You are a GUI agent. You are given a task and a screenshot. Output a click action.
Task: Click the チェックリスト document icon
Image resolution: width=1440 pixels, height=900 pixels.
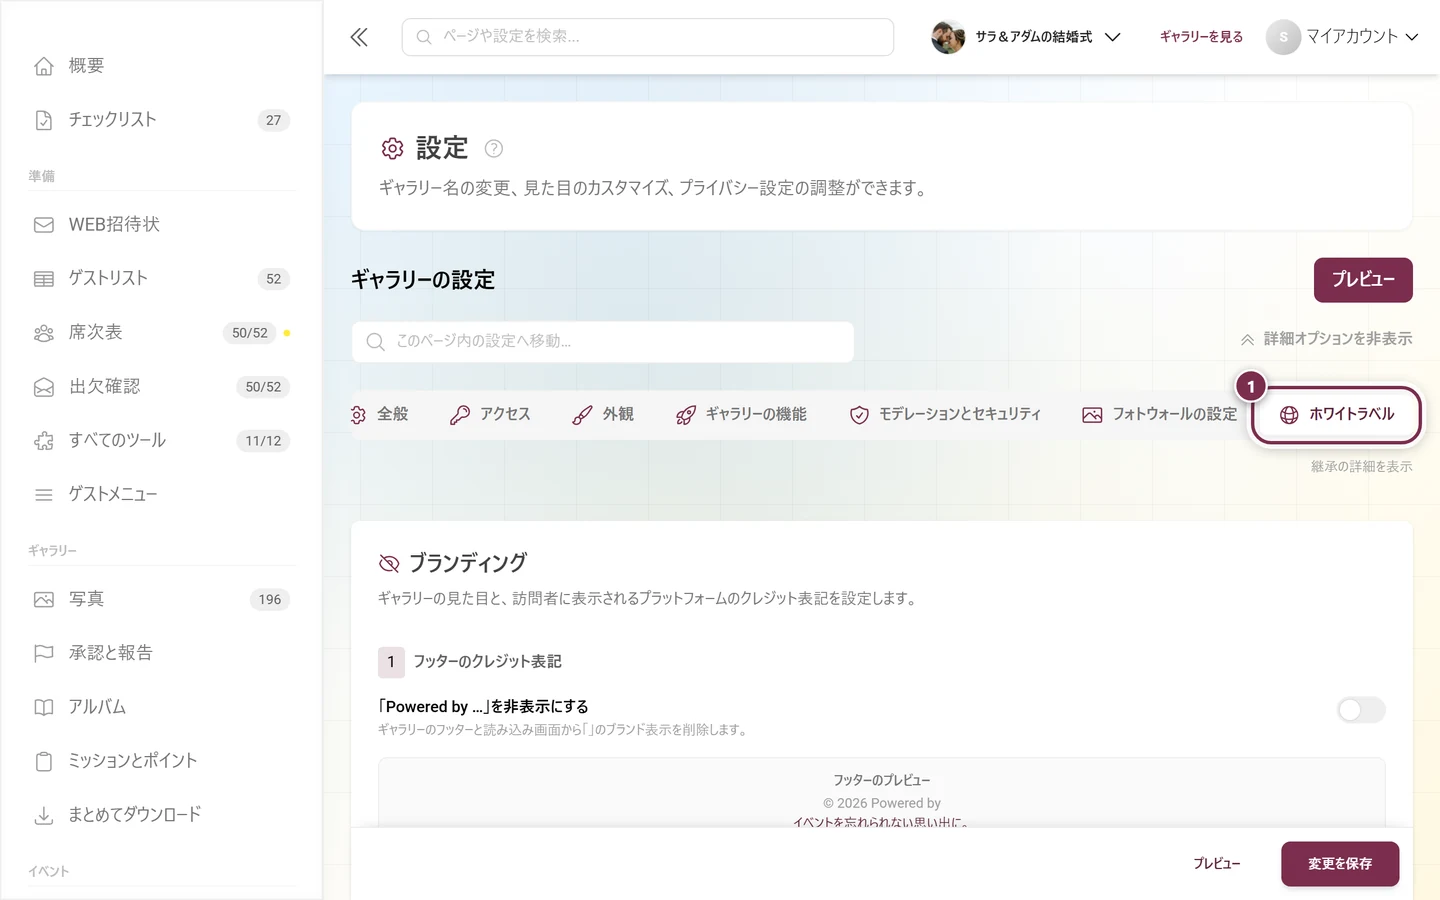coord(44,120)
